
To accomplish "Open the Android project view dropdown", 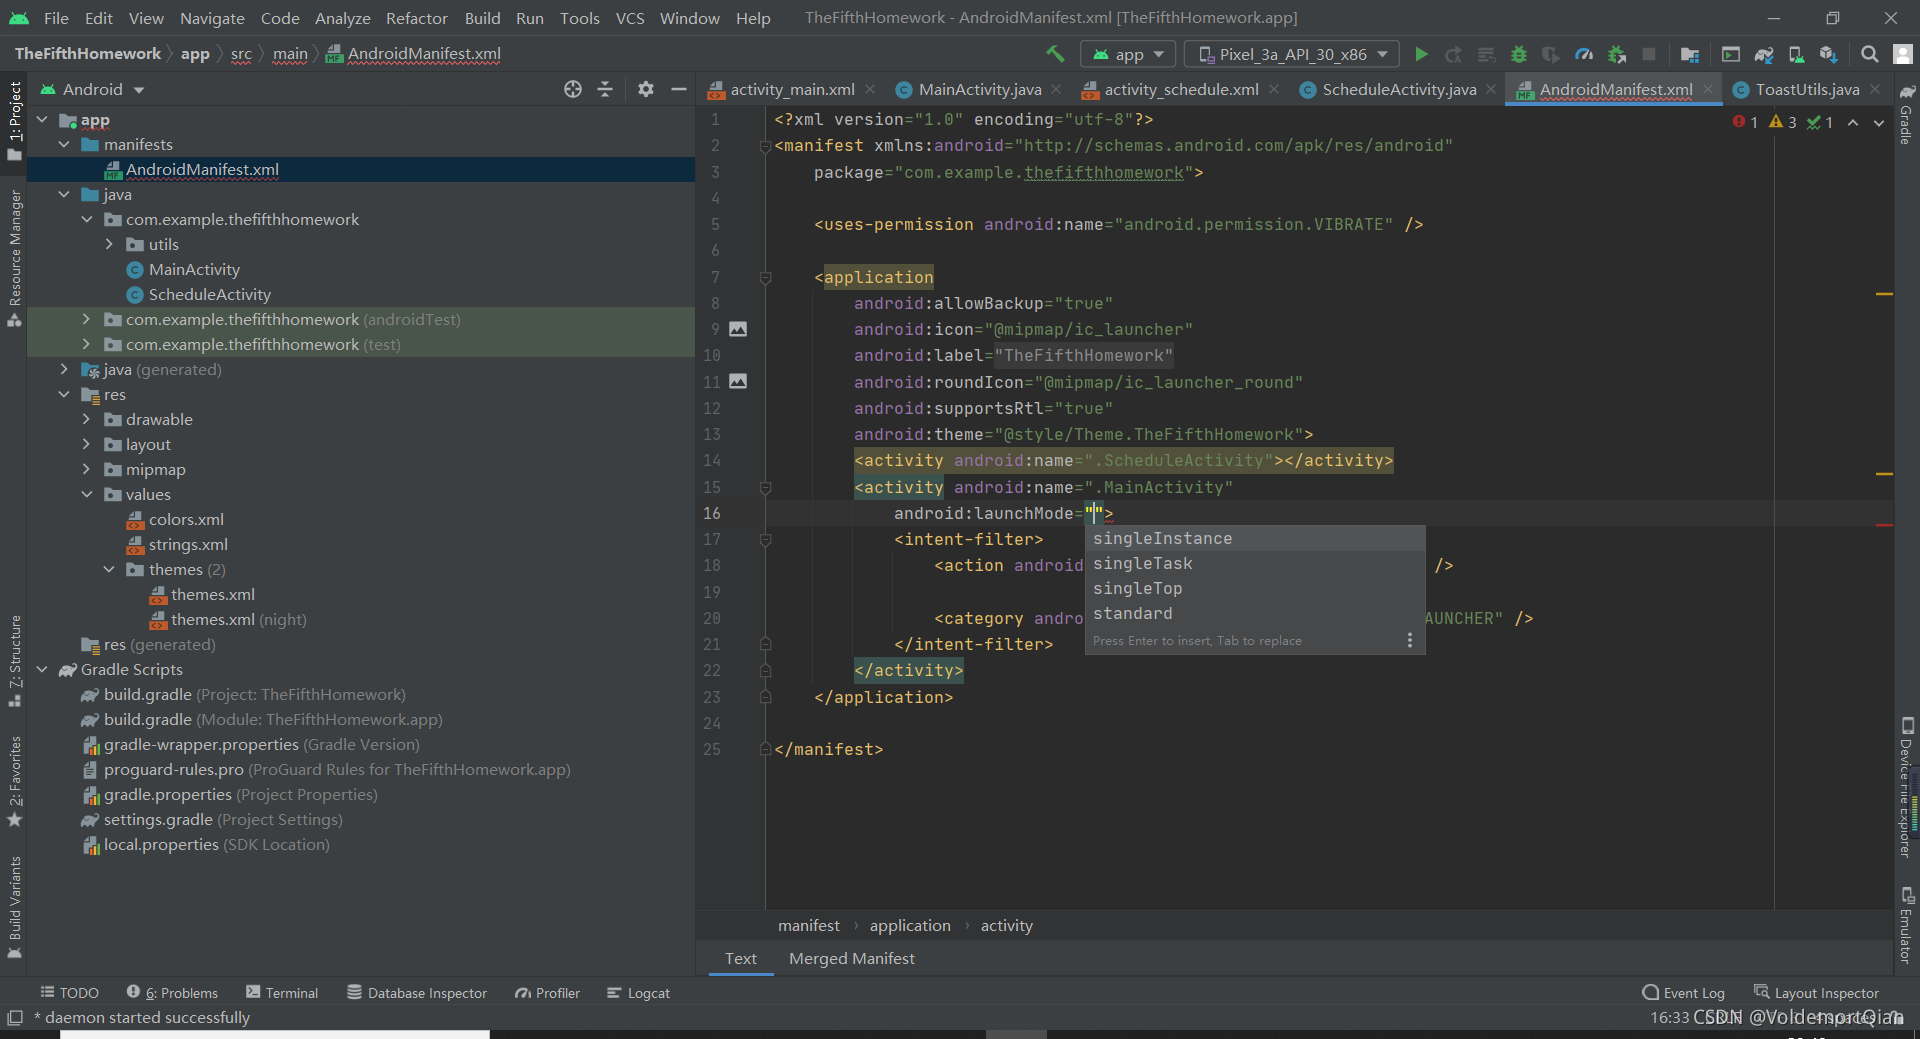I will pos(92,89).
